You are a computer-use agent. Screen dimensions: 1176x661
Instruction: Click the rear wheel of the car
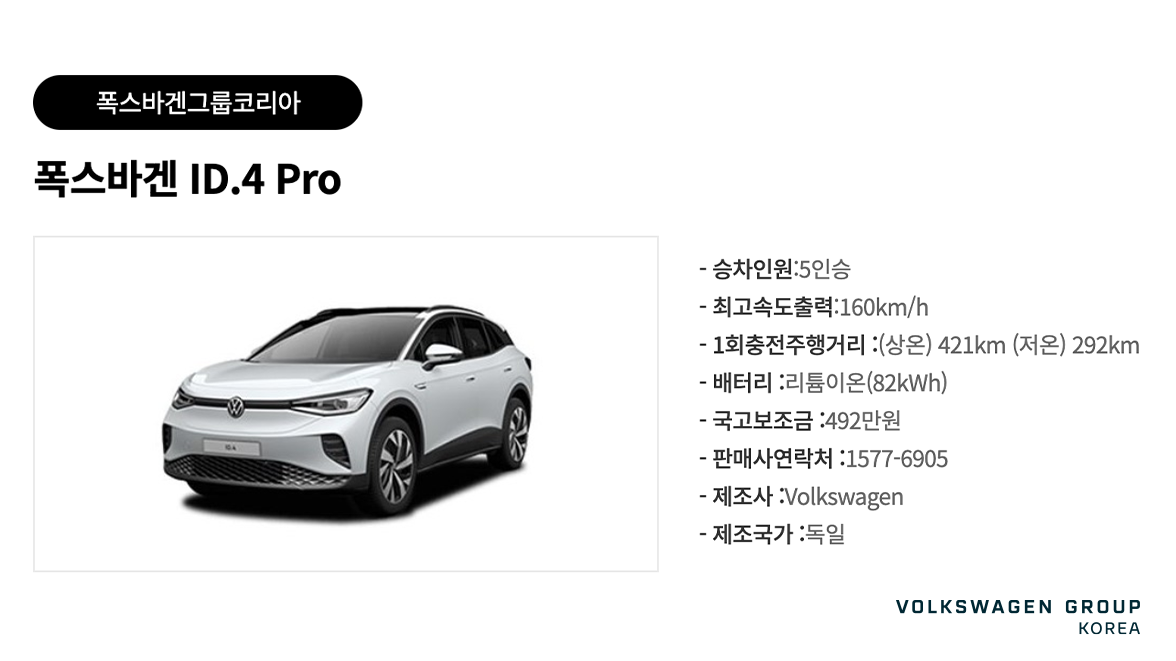tap(517, 433)
